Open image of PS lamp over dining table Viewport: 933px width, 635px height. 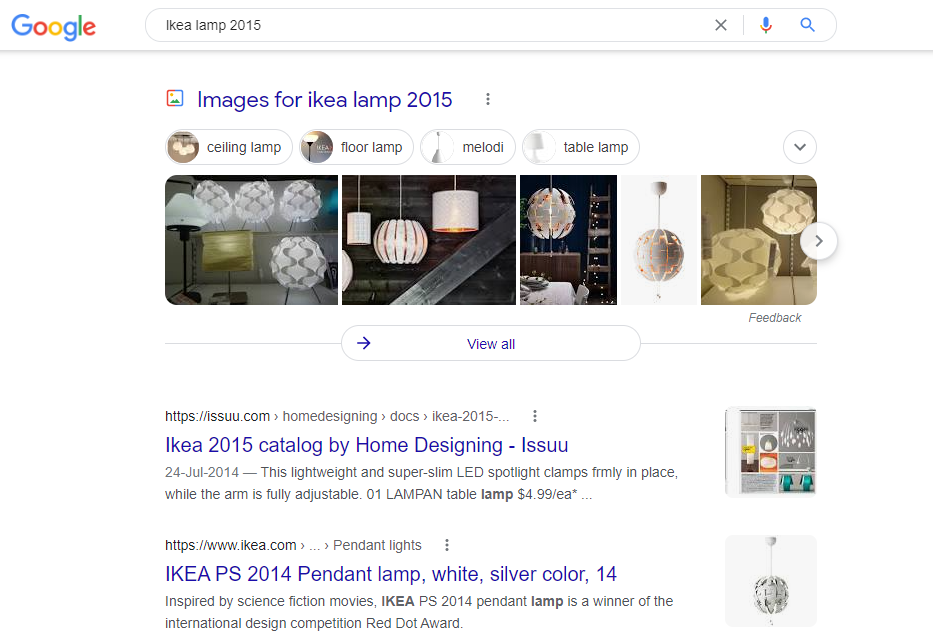point(568,240)
